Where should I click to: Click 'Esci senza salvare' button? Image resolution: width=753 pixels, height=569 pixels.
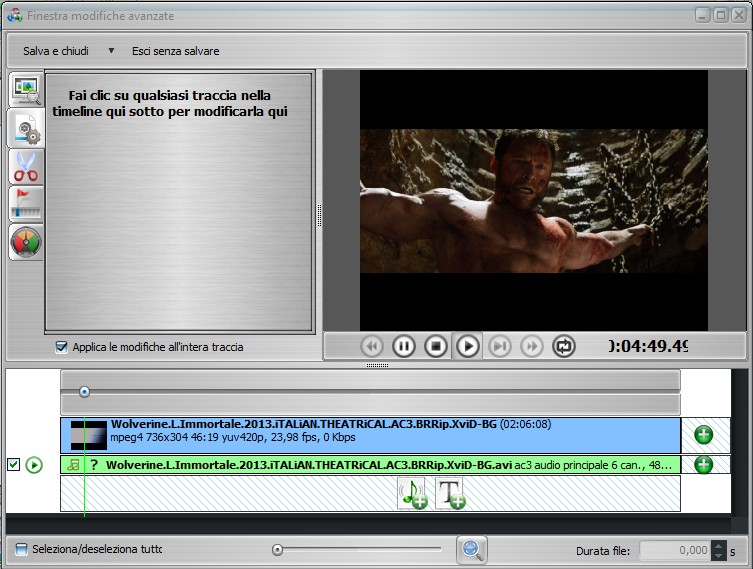click(176, 51)
